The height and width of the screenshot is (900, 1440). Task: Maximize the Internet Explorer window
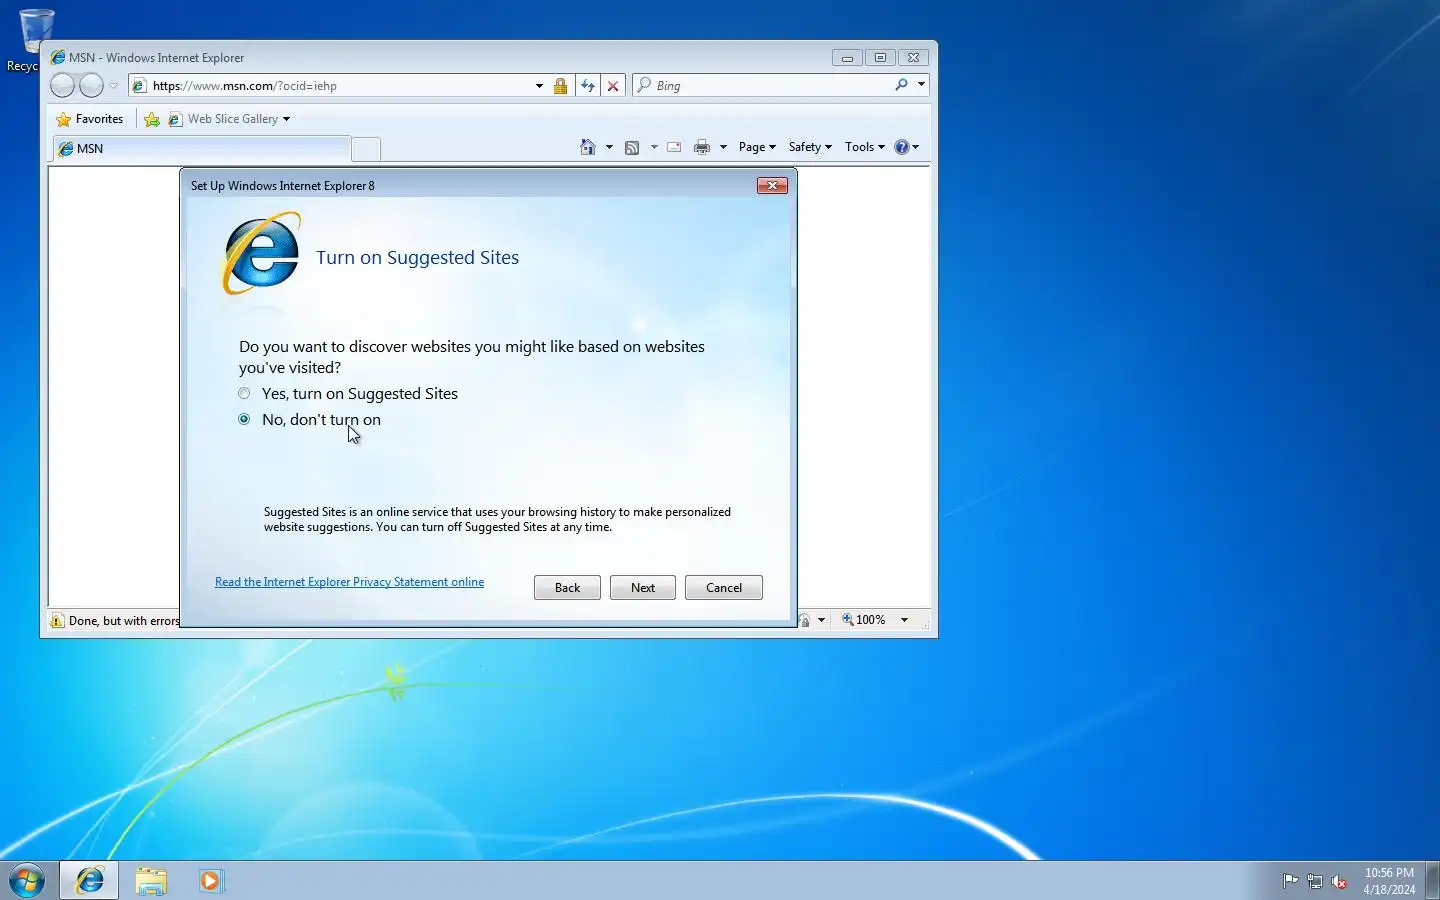pyautogui.click(x=880, y=58)
